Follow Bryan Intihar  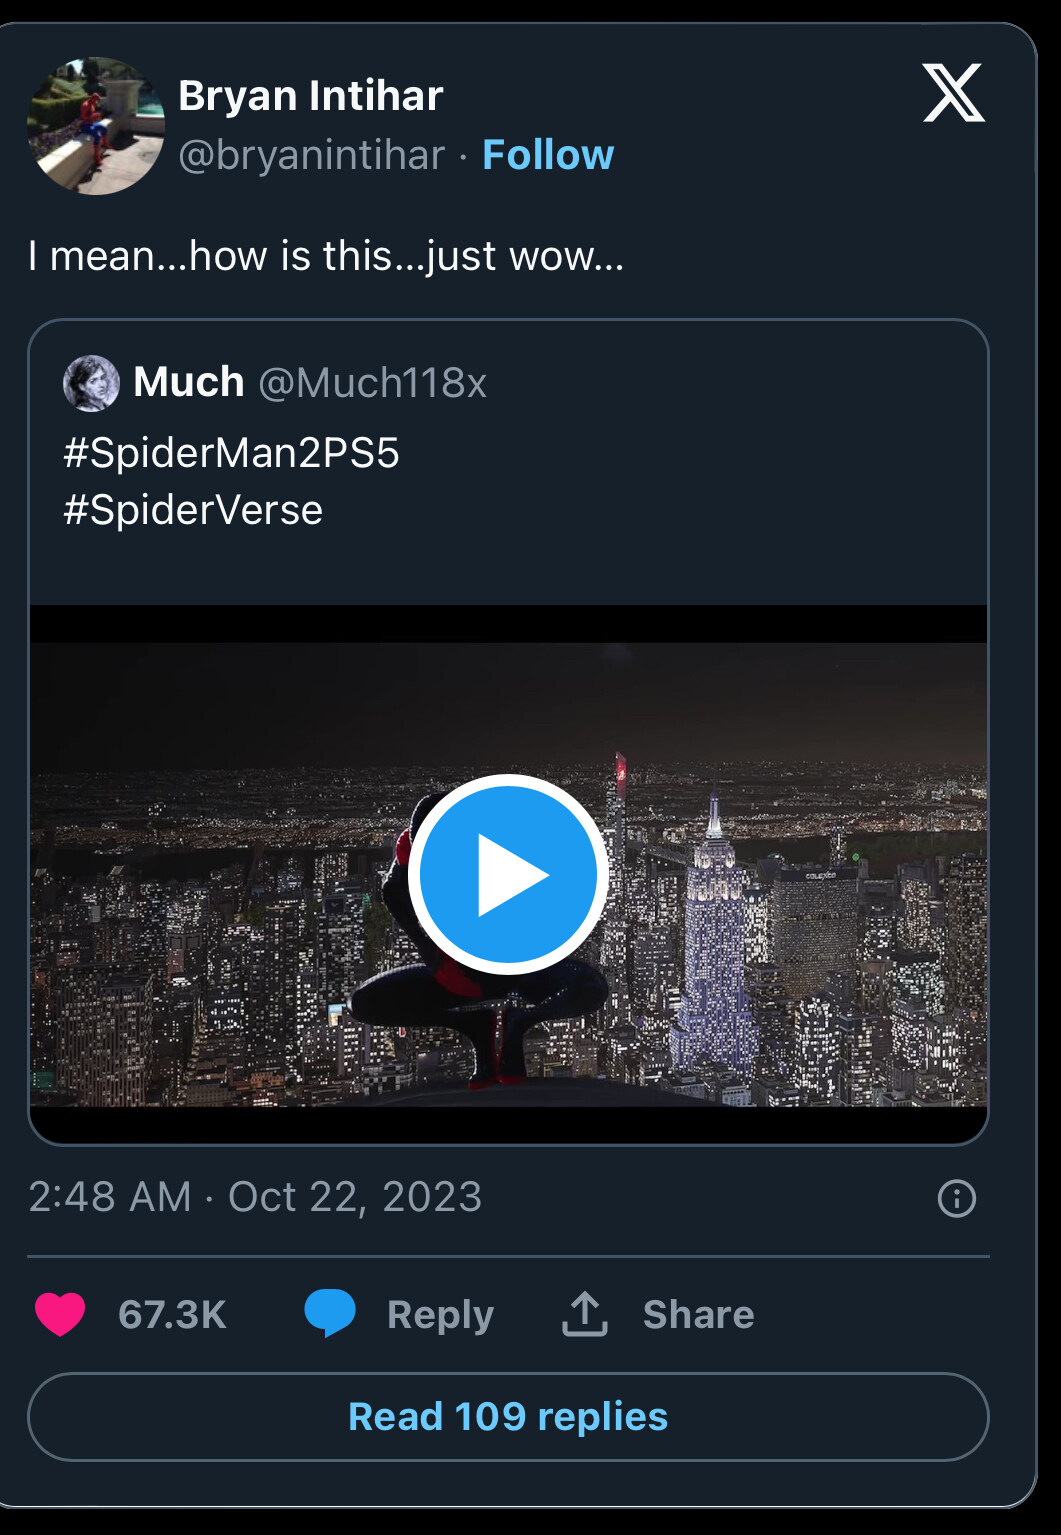[x=548, y=155]
